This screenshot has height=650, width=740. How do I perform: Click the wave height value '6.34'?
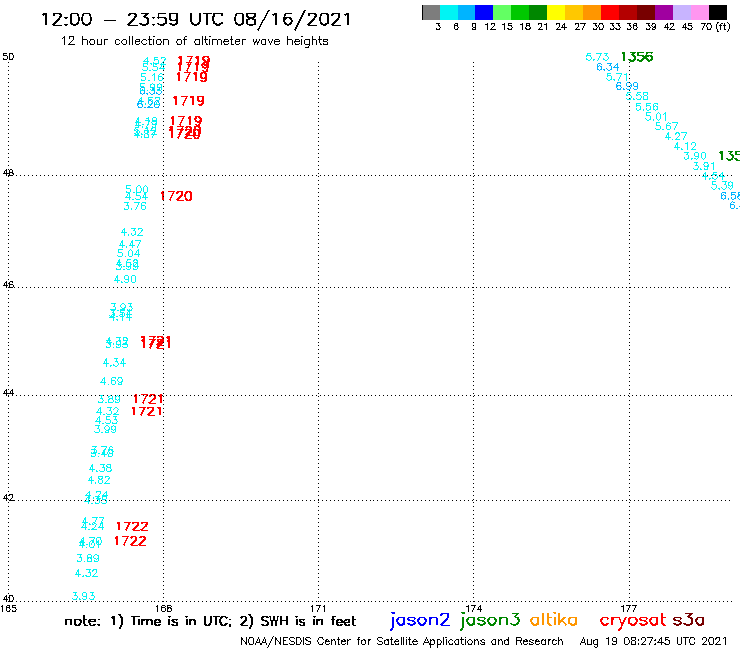(x=607, y=67)
